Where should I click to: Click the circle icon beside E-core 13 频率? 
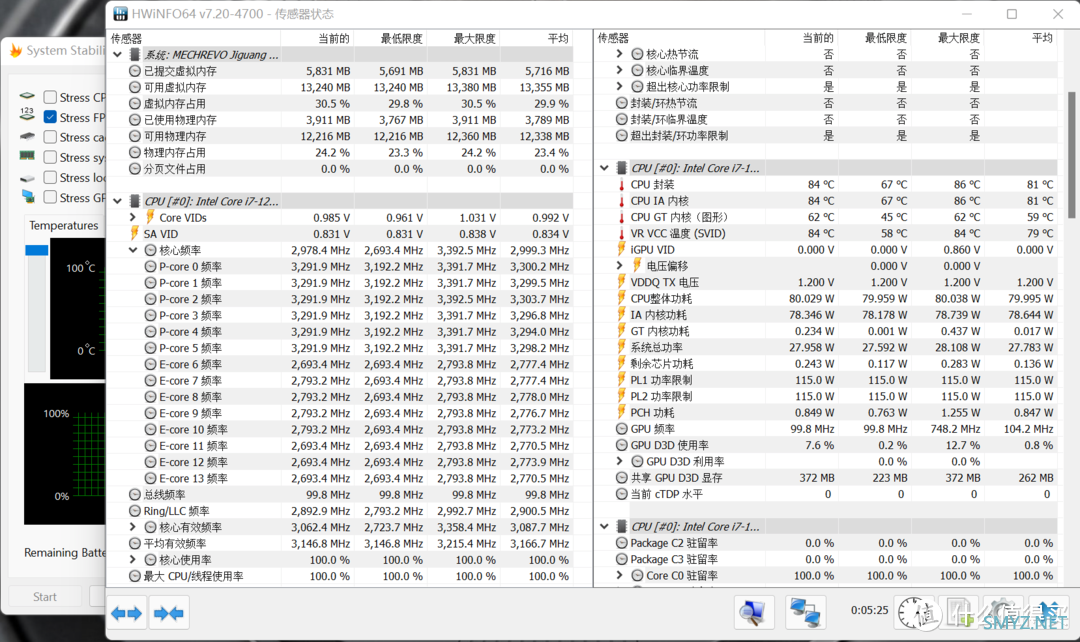[150, 478]
